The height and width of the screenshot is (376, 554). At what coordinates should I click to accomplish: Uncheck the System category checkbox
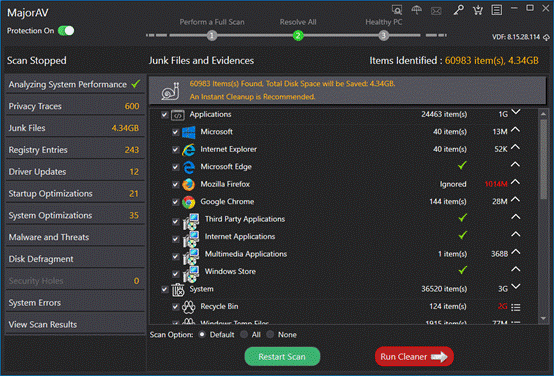[164, 289]
